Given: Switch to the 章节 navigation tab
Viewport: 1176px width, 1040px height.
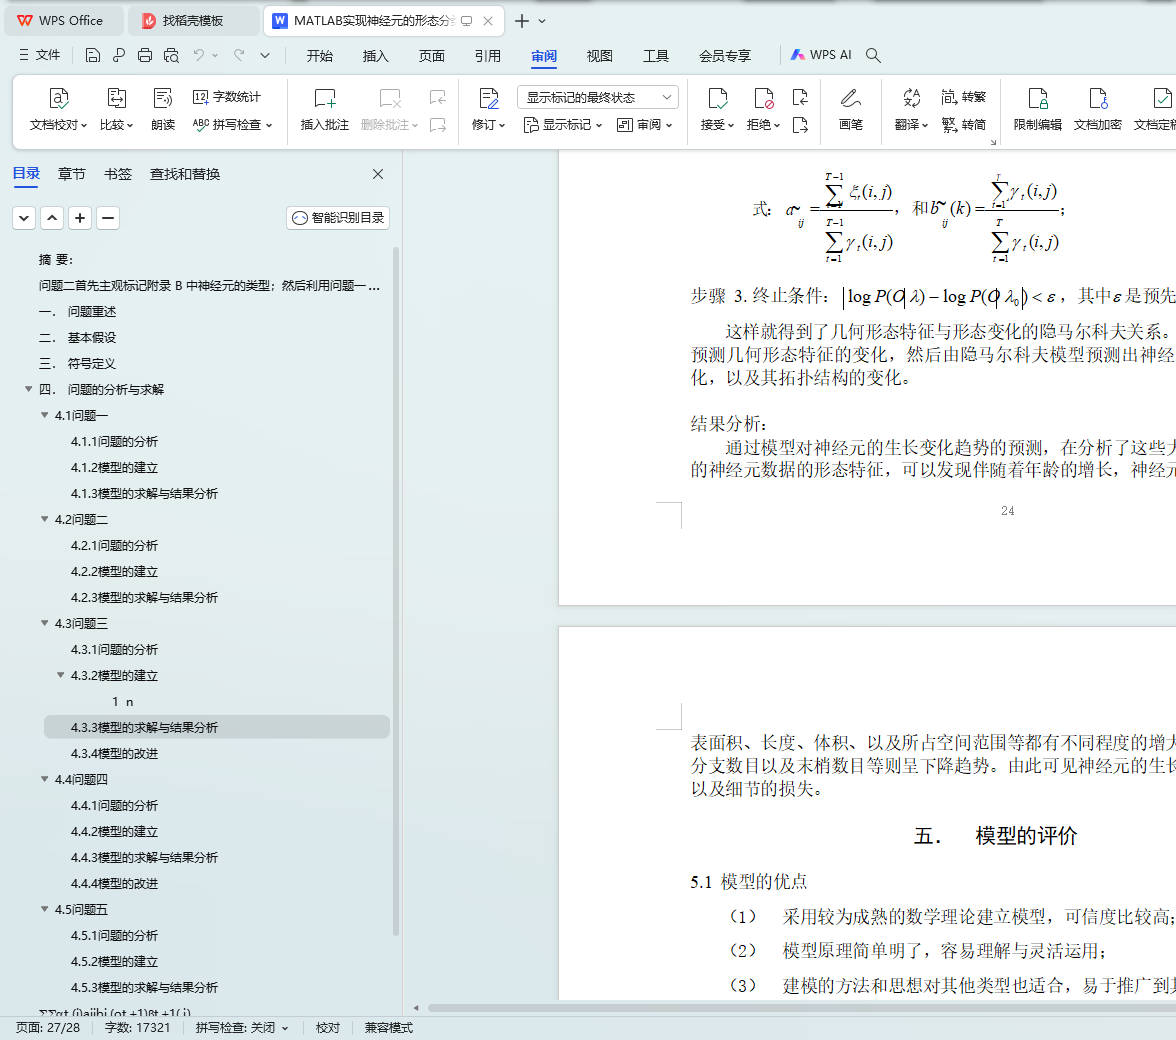Looking at the screenshot, I should 71,174.
